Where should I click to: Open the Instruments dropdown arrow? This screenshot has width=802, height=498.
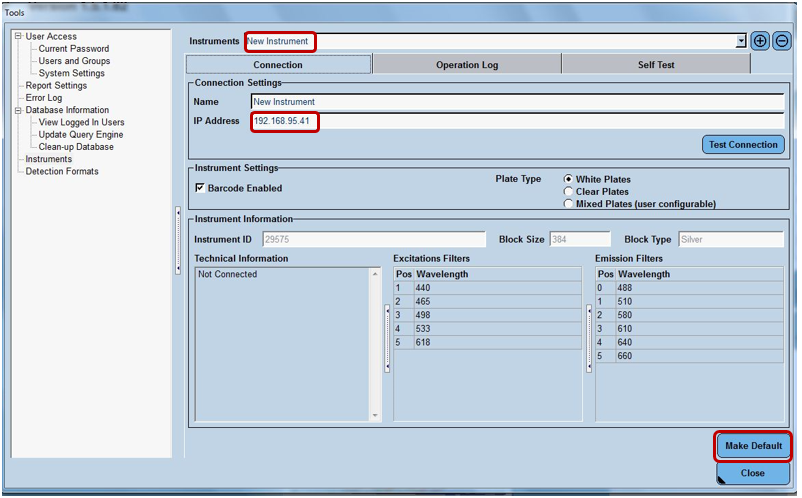741,42
